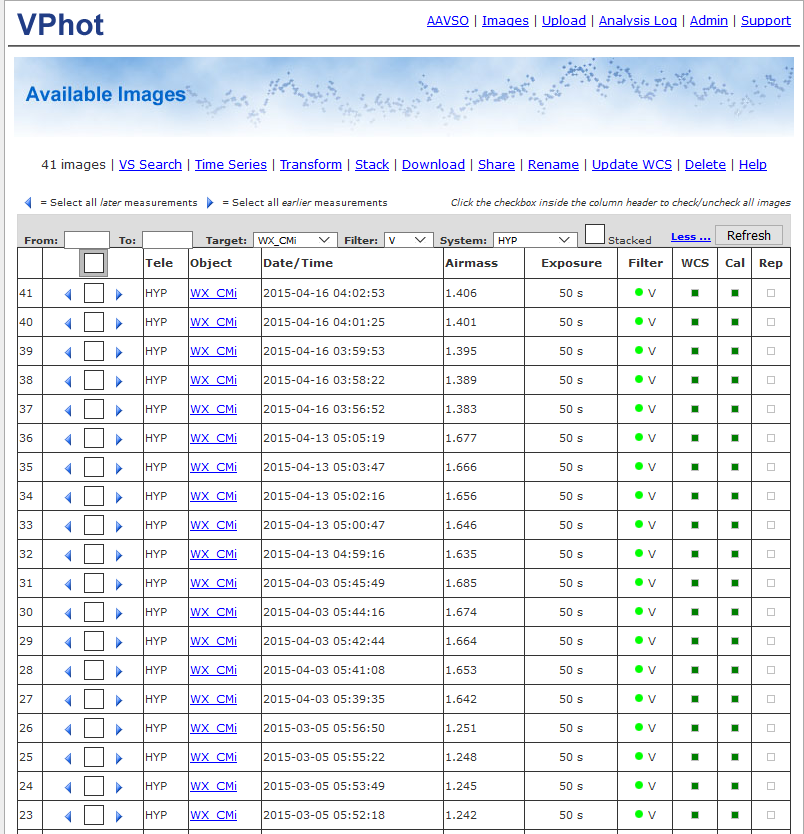
Task: Select the checkbox for image 39
Action: point(94,351)
